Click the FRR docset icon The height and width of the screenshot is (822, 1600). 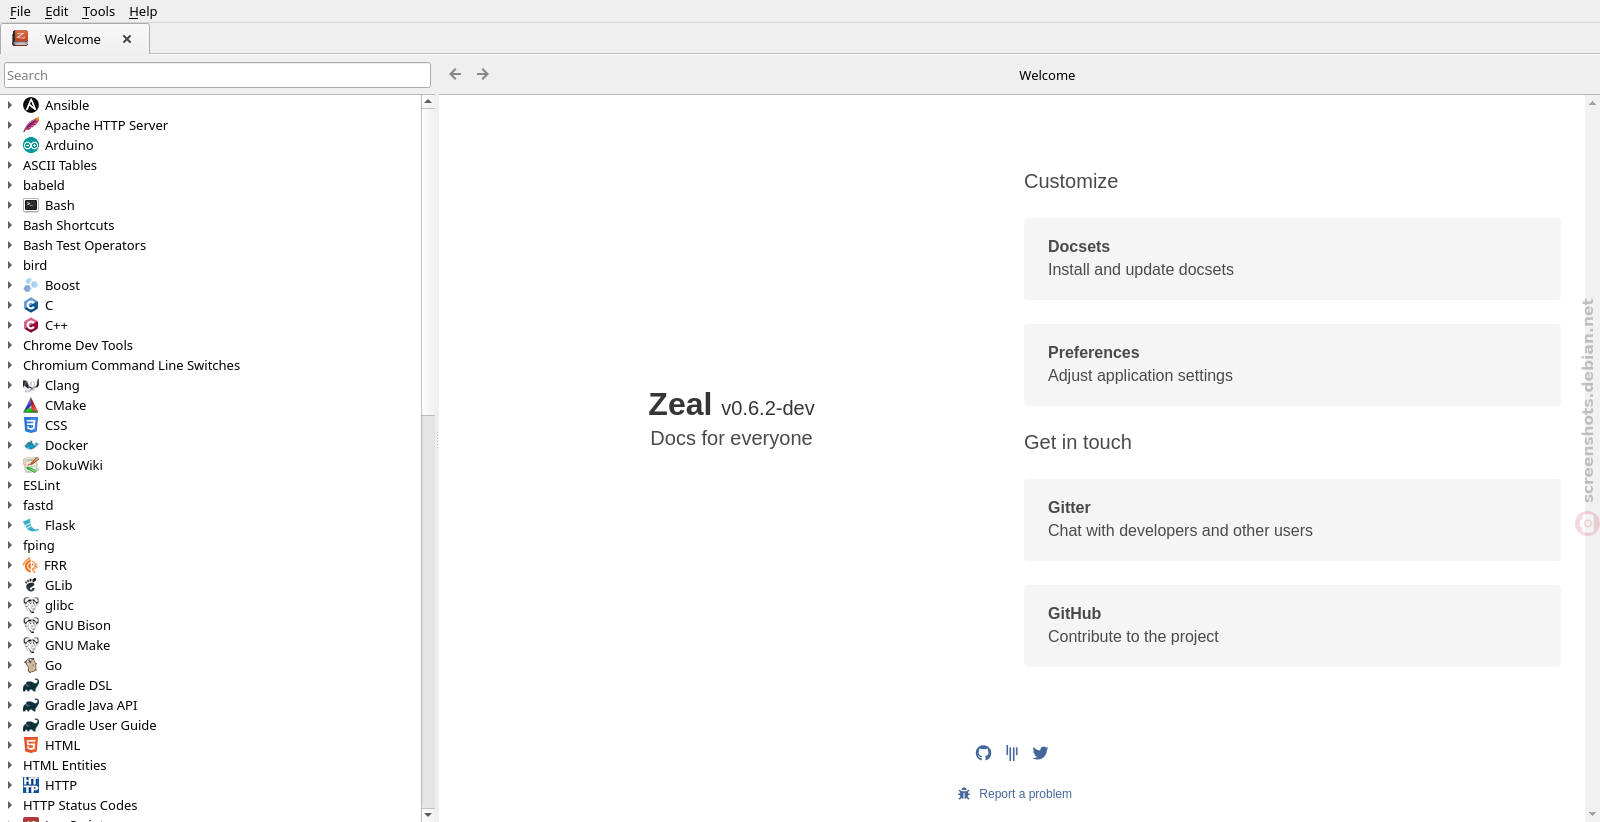pos(31,565)
